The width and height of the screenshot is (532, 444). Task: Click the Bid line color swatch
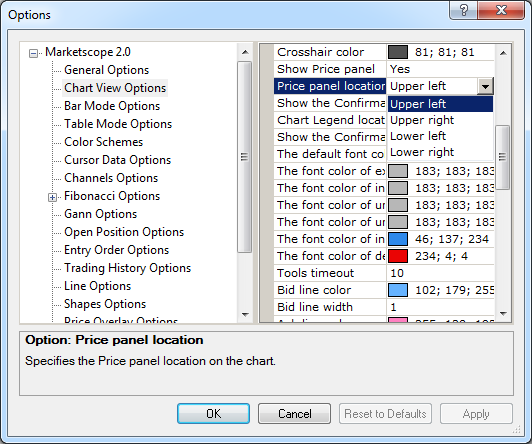point(398,290)
